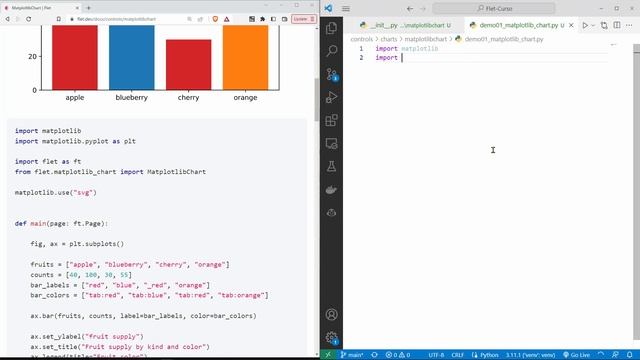Open changes compare icon in editor toolbar
This screenshot has width=640, height=360.
pos(604,25)
